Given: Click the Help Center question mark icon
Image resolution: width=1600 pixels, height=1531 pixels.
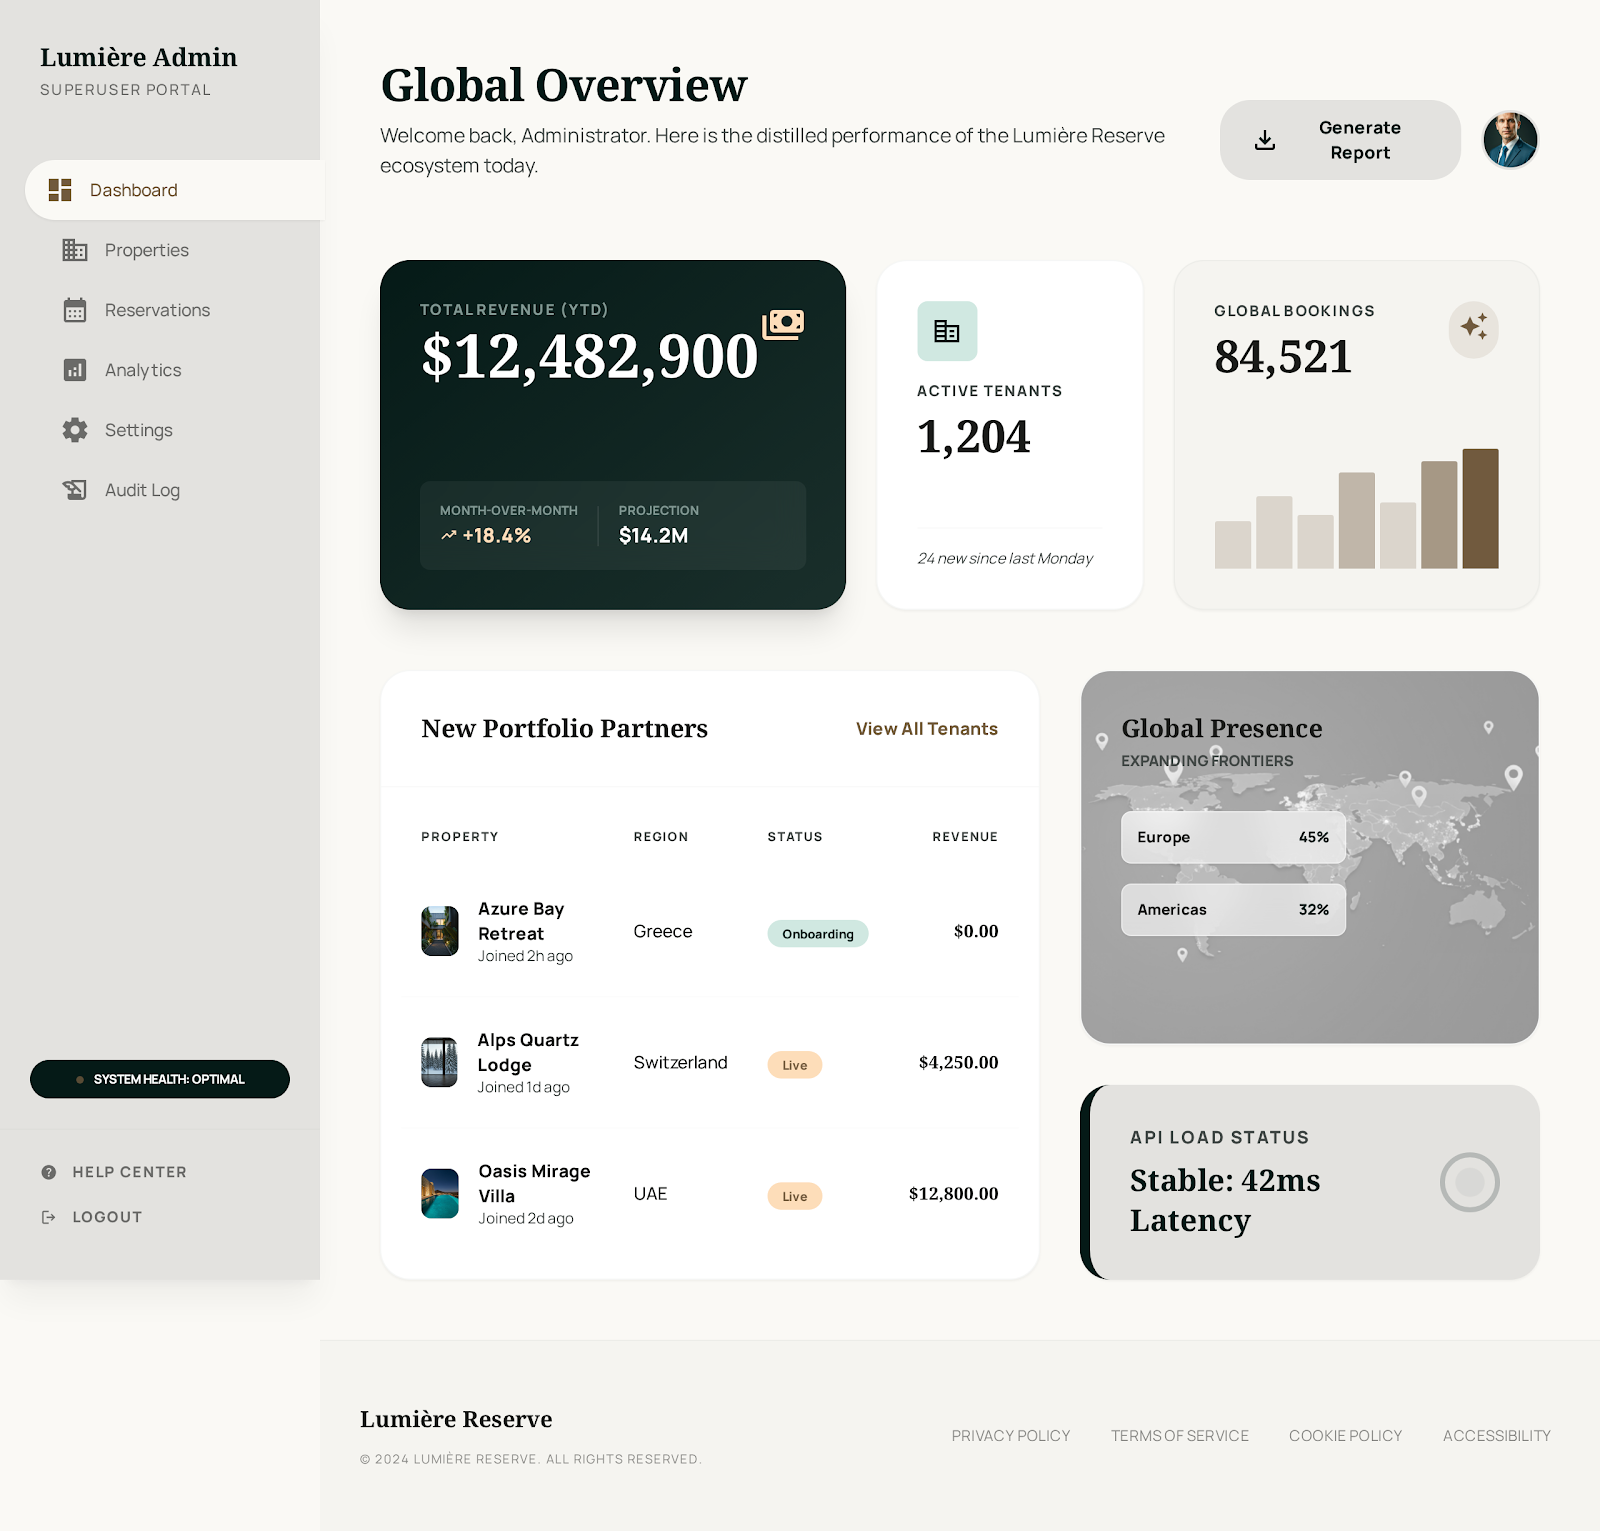Looking at the screenshot, I should [x=47, y=1171].
